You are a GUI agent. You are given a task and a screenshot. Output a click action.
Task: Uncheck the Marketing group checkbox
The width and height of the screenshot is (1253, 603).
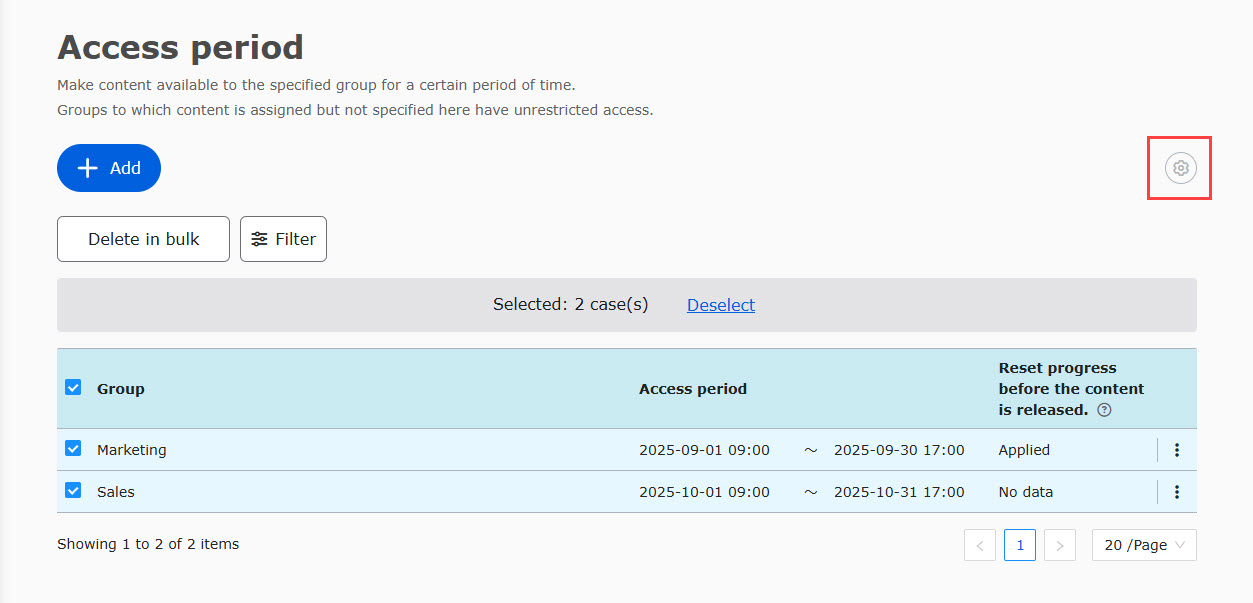tap(73, 449)
